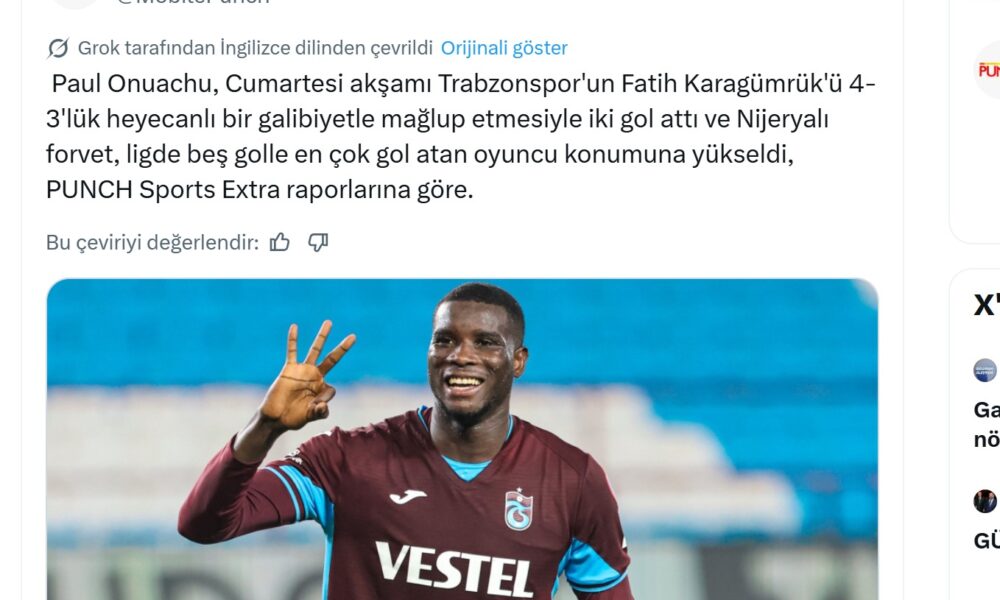Click the "Bu çeviriyi değerlendir:" label
The width and height of the screenshot is (1000, 600).
(152, 242)
